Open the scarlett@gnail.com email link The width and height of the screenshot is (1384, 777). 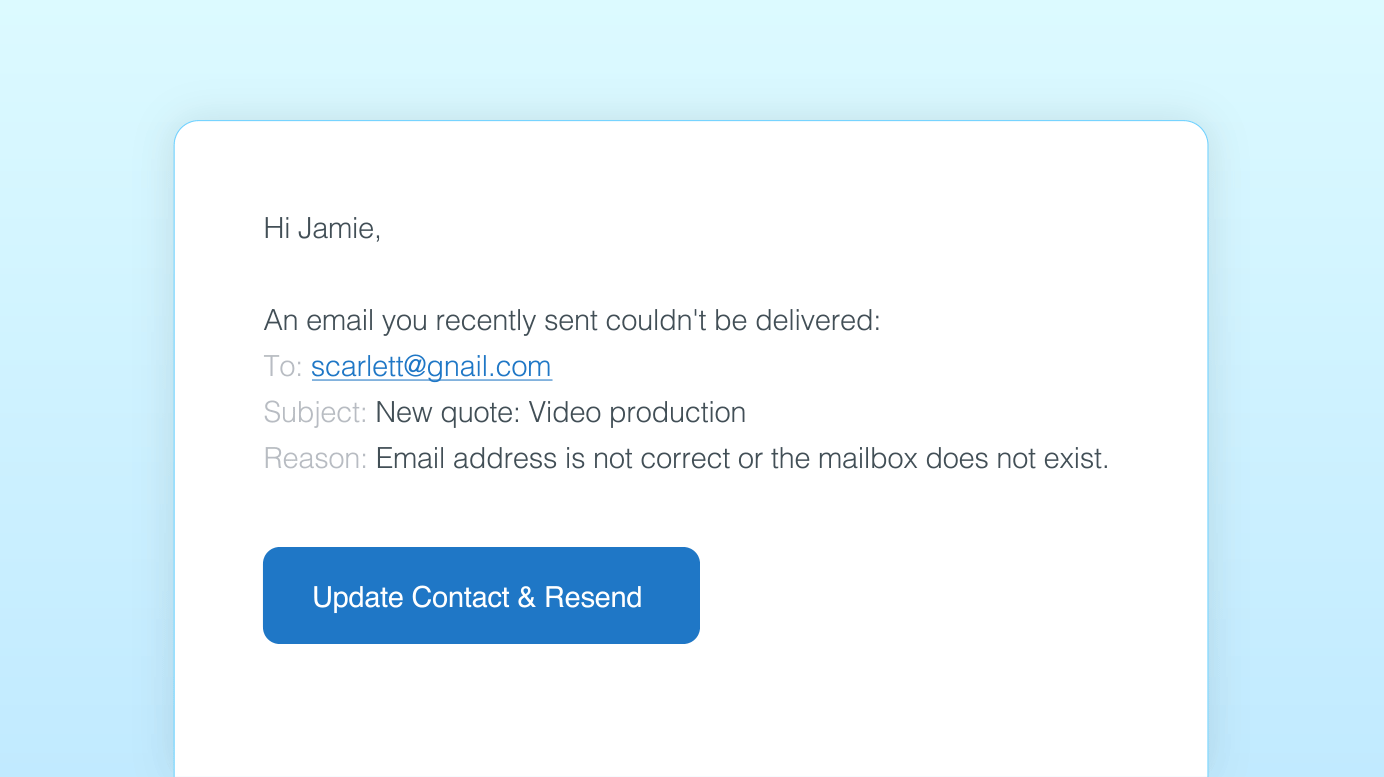tap(431, 367)
